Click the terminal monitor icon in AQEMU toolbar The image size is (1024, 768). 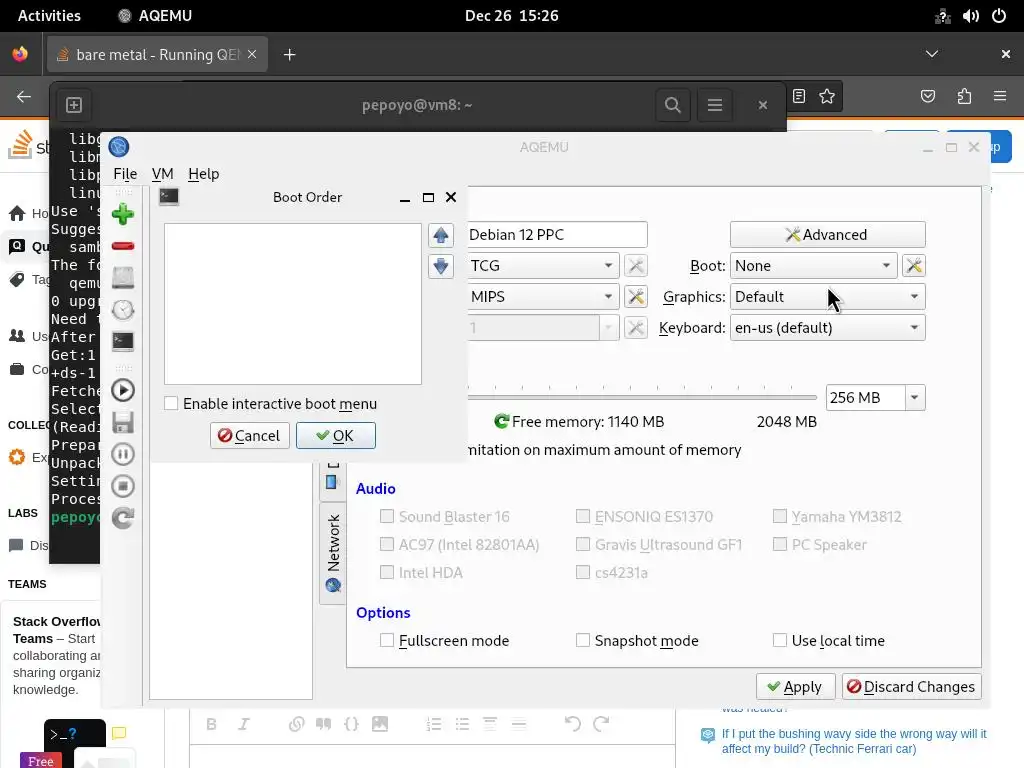(x=123, y=341)
